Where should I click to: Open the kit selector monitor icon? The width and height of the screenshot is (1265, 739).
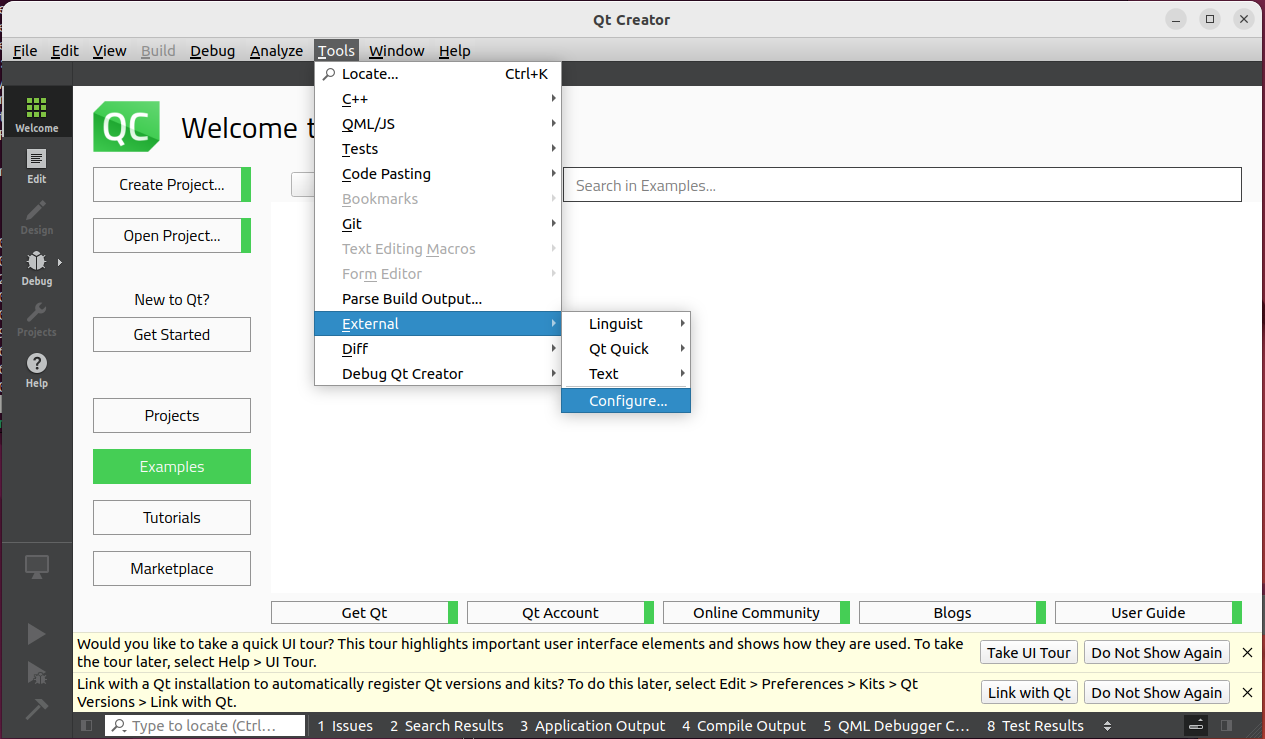click(x=36, y=567)
